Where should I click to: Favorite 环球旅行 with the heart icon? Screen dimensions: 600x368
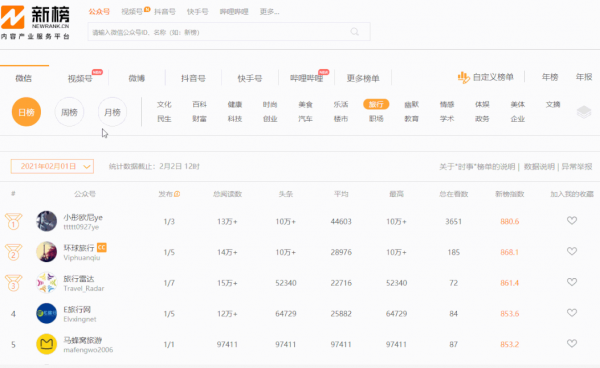tap(572, 251)
